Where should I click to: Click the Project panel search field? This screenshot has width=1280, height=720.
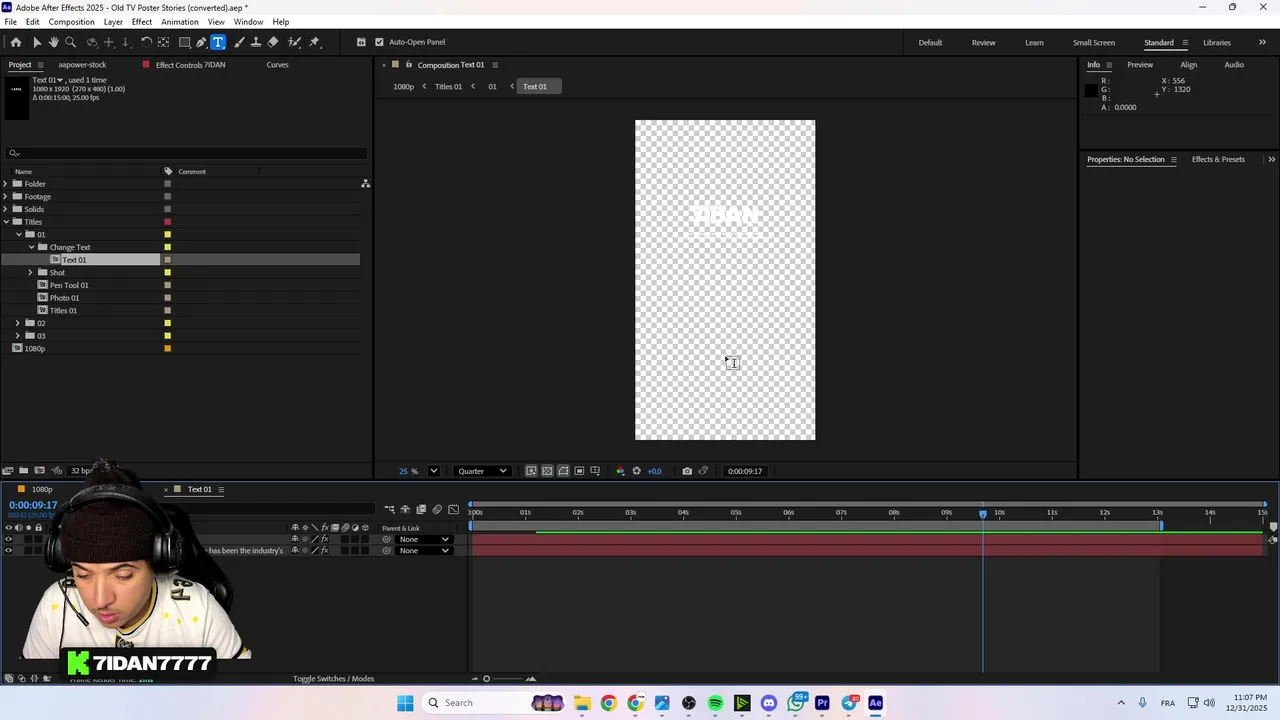(x=186, y=153)
